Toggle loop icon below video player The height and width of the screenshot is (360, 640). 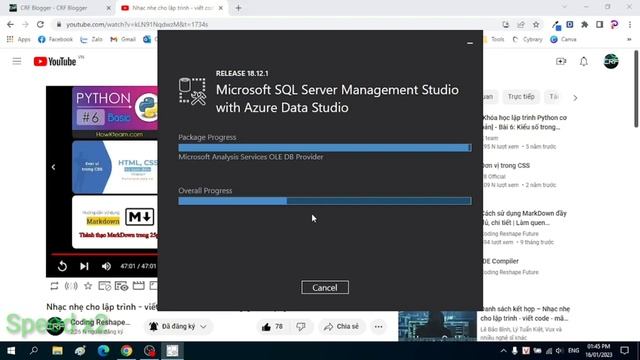coord(54,286)
